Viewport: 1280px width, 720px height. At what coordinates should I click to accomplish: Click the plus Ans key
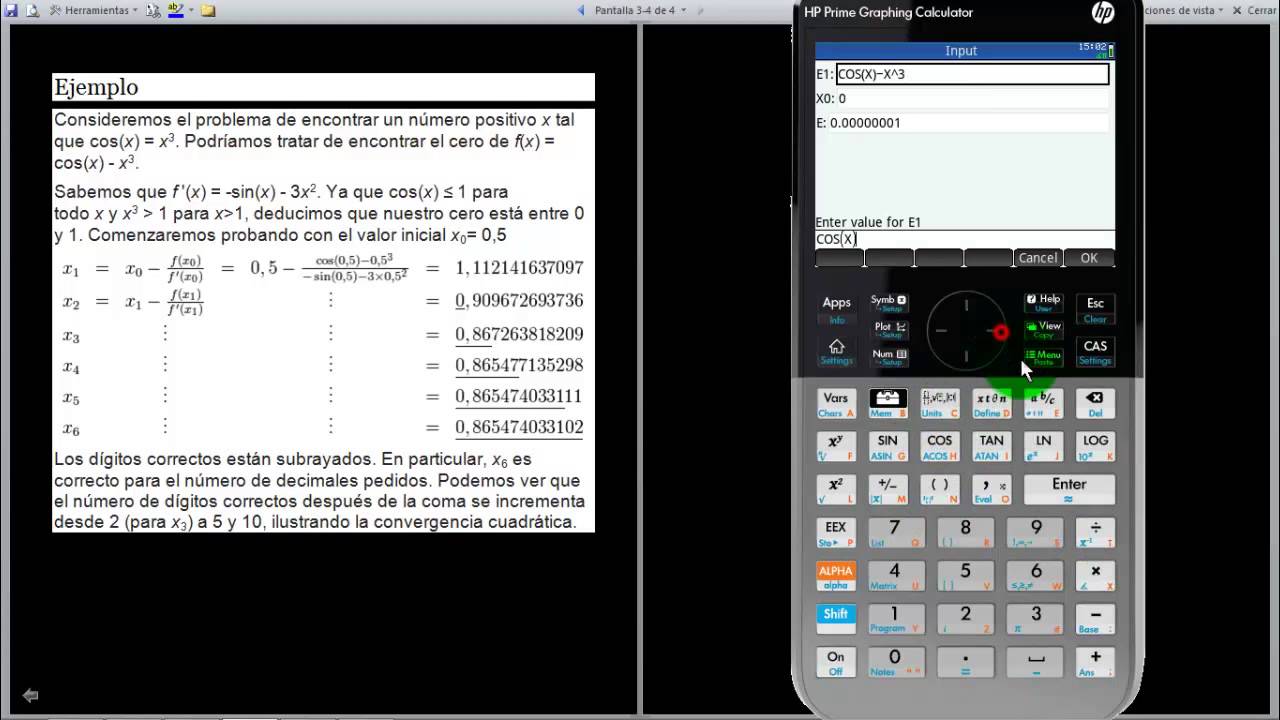click(1095, 661)
